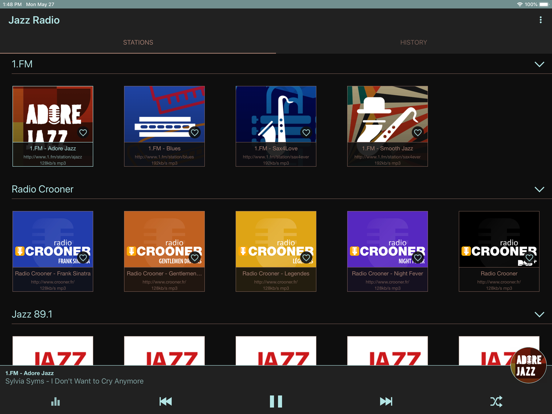Favorite Radio Crooner Frank Sinatra station

[x=83, y=257]
